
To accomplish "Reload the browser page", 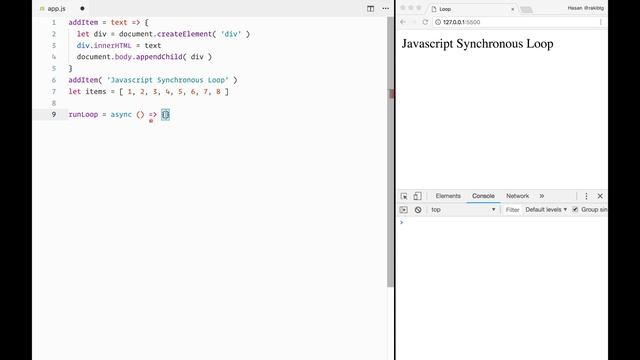I will click(x=425, y=22).
